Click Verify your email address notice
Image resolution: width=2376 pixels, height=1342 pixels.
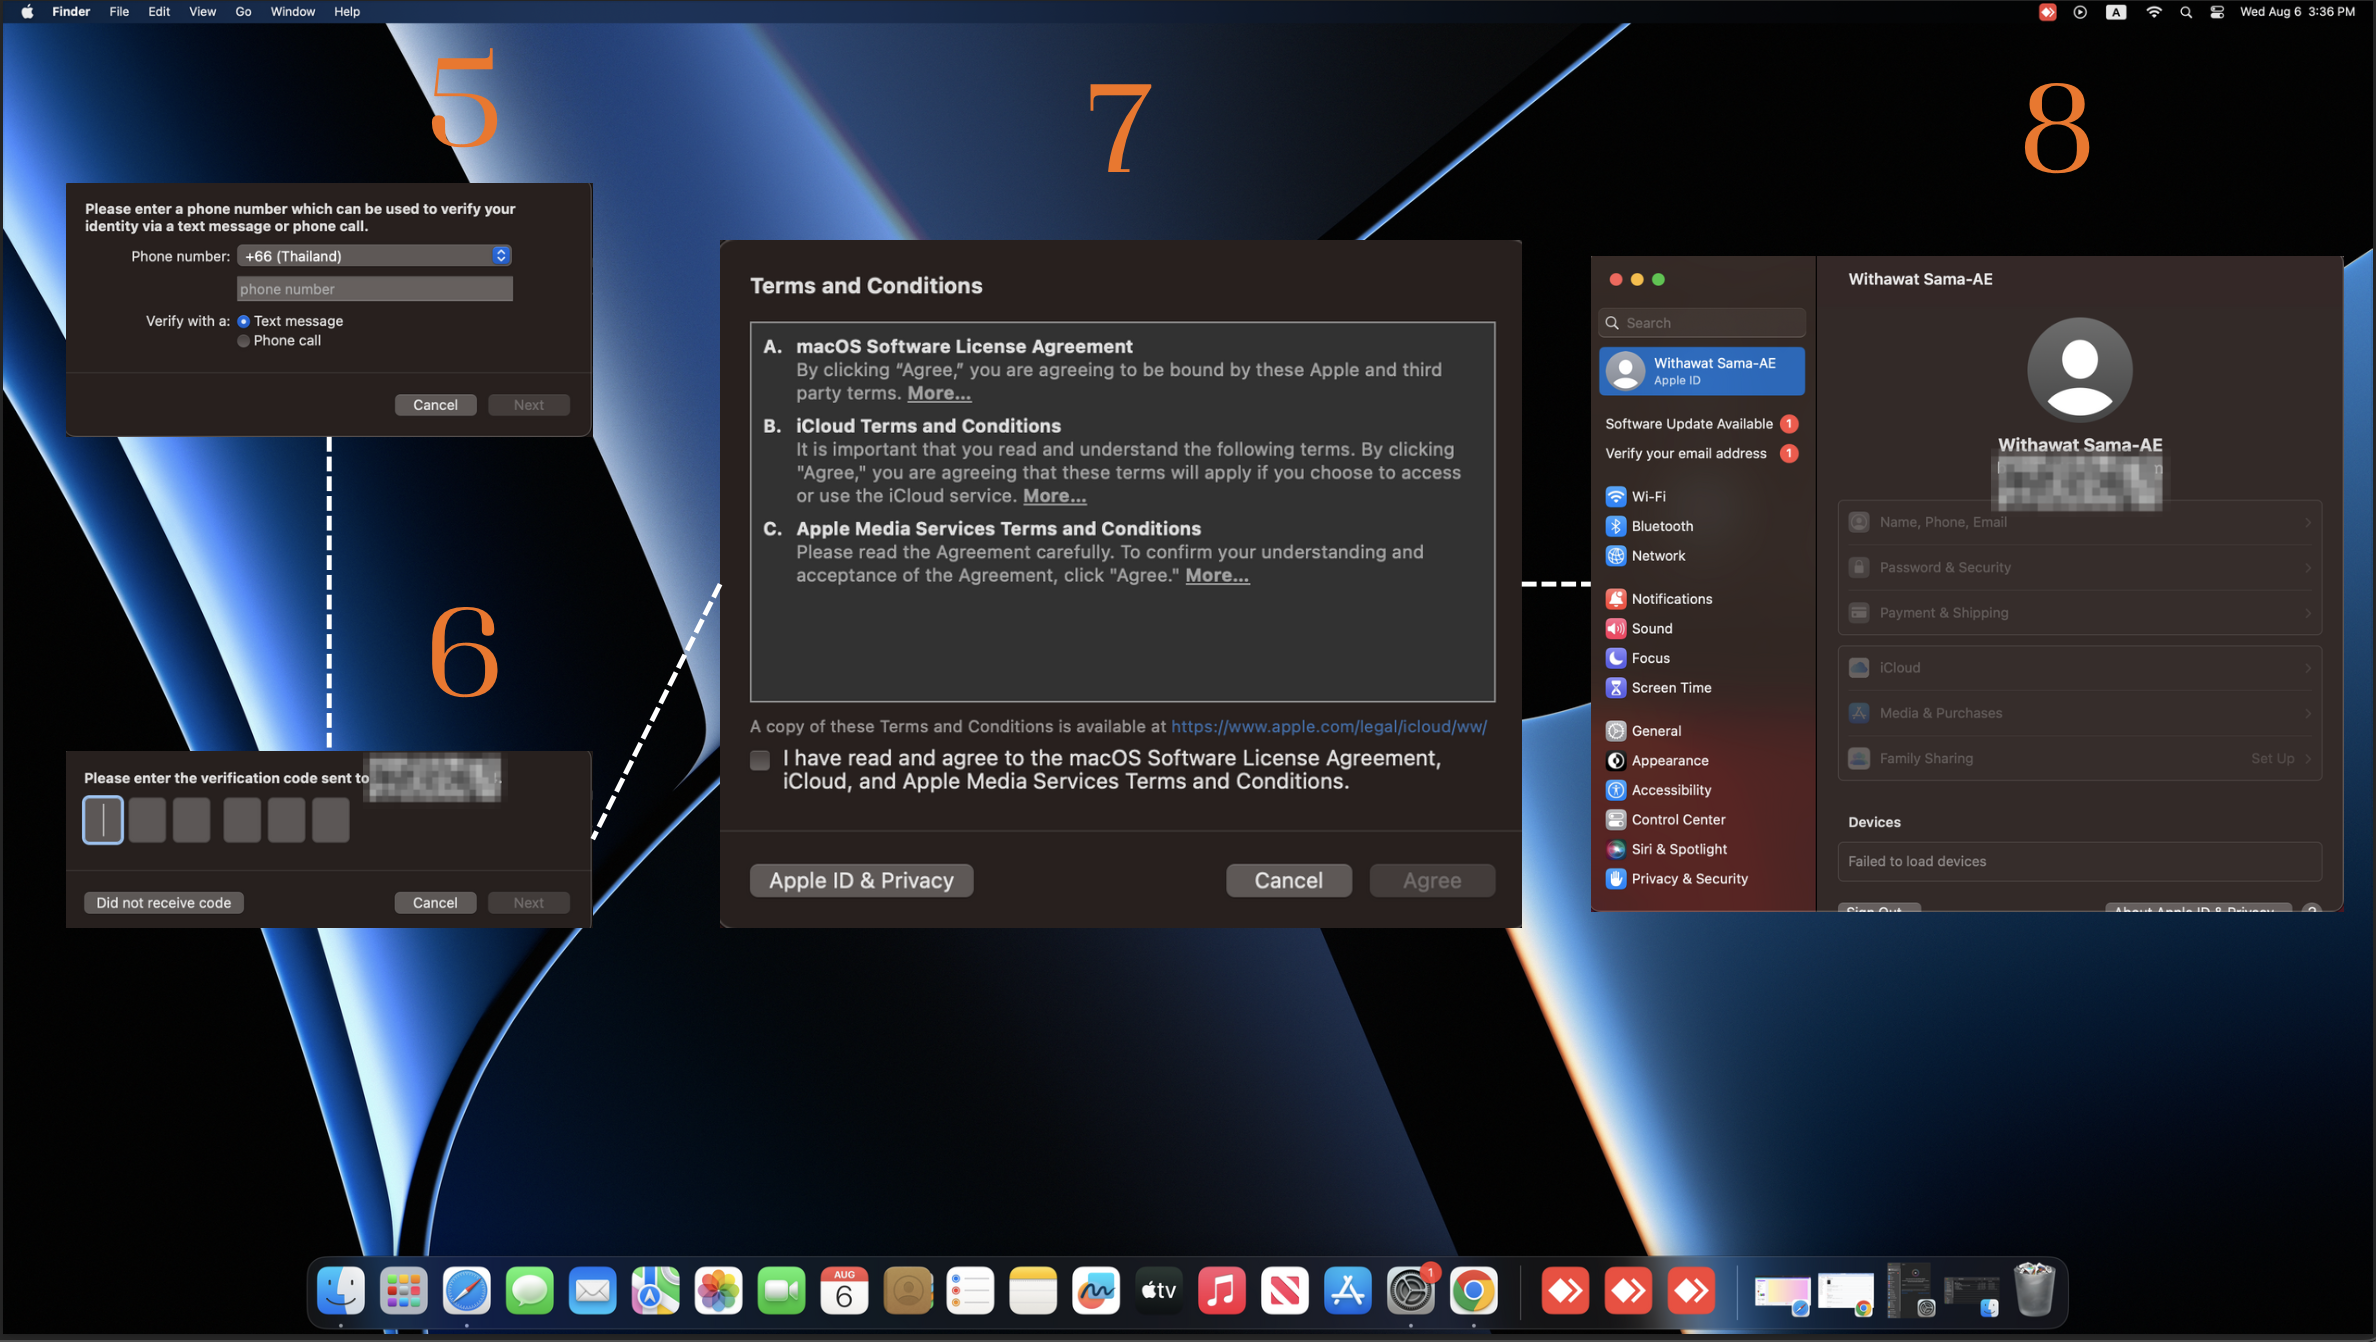pyautogui.click(x=1703, y=454)
